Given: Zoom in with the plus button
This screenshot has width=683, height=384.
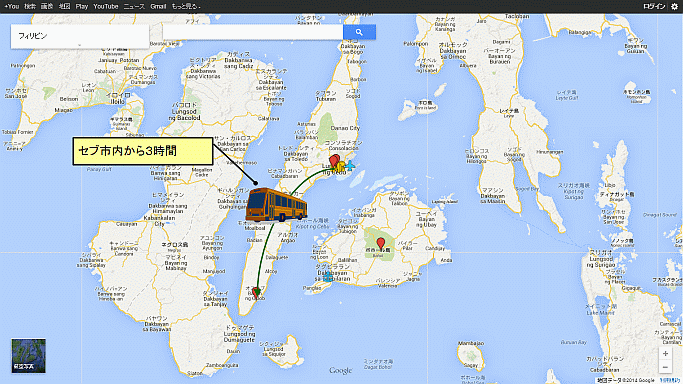Looking at the screenshot, I should click(665, 354).
